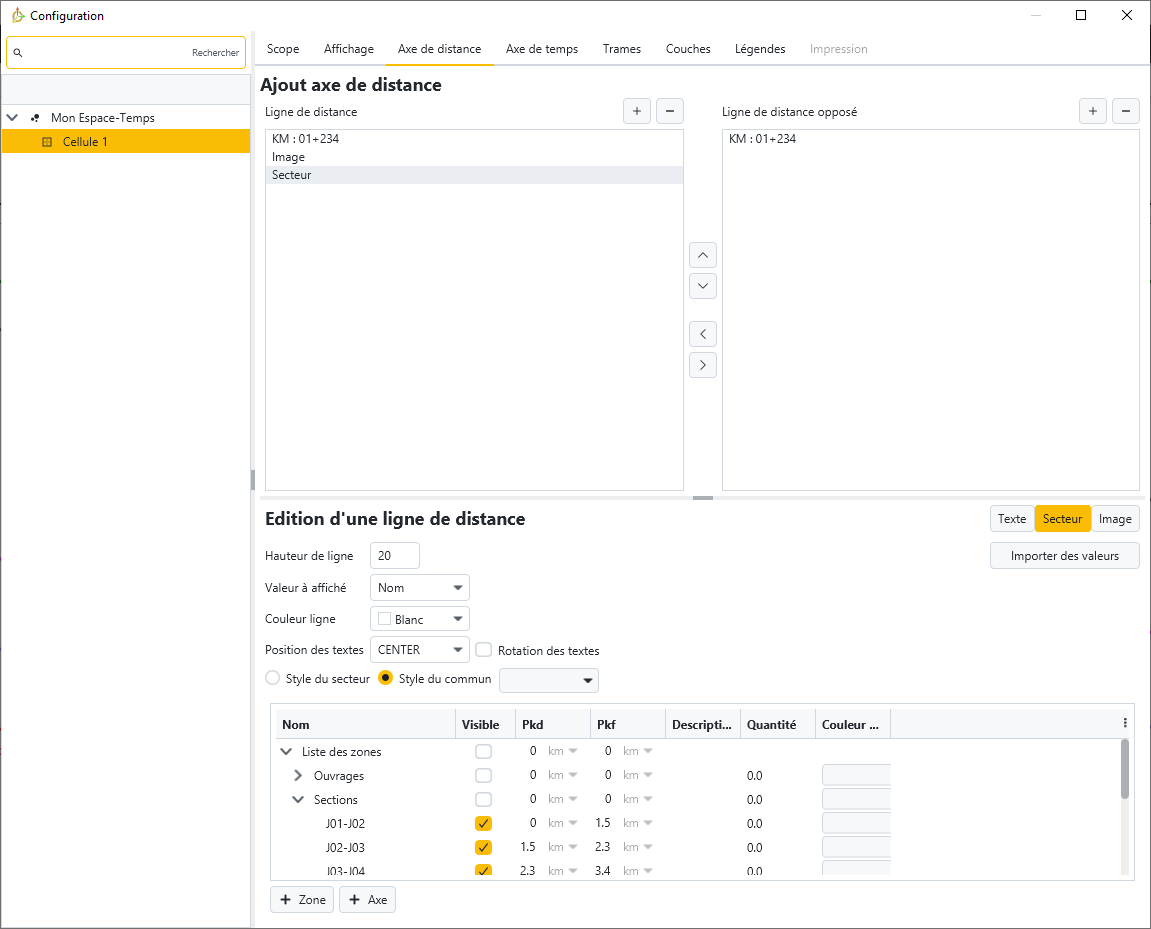1151x929 pixels.
Task: Open the Valeur à affiché dropdown
Action: (420, 588)
